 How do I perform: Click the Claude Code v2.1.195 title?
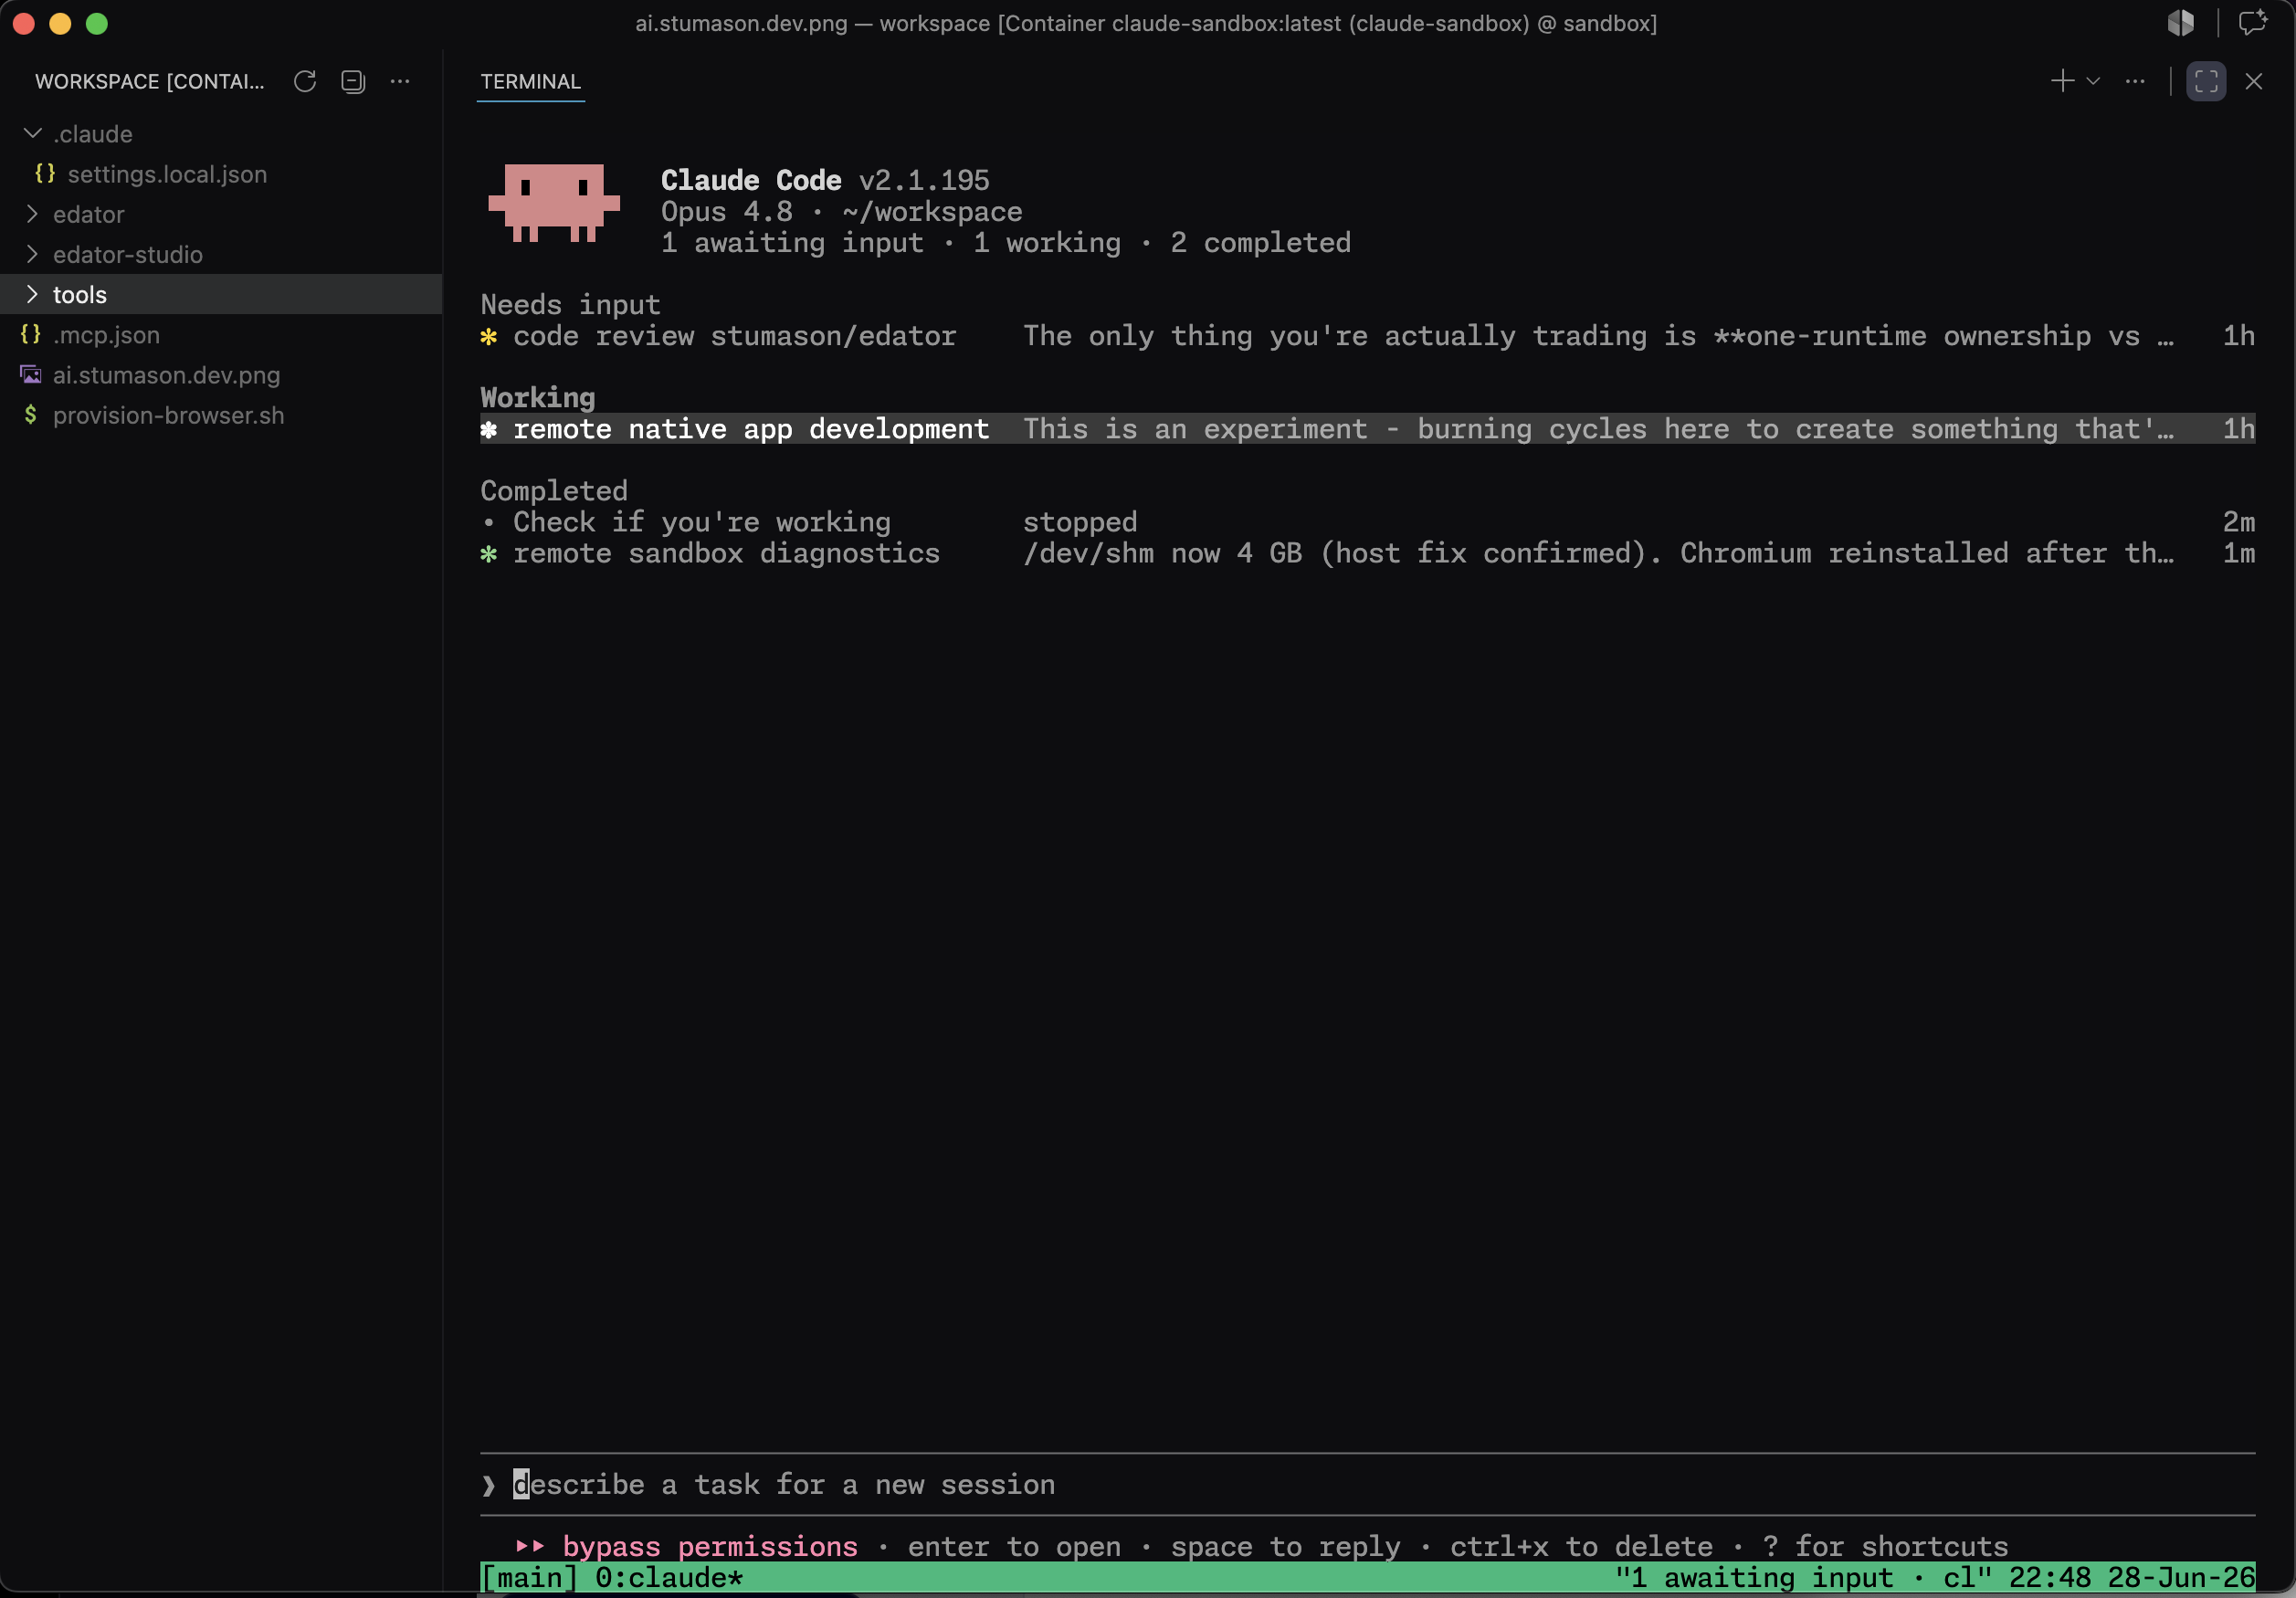pos(825,180)
